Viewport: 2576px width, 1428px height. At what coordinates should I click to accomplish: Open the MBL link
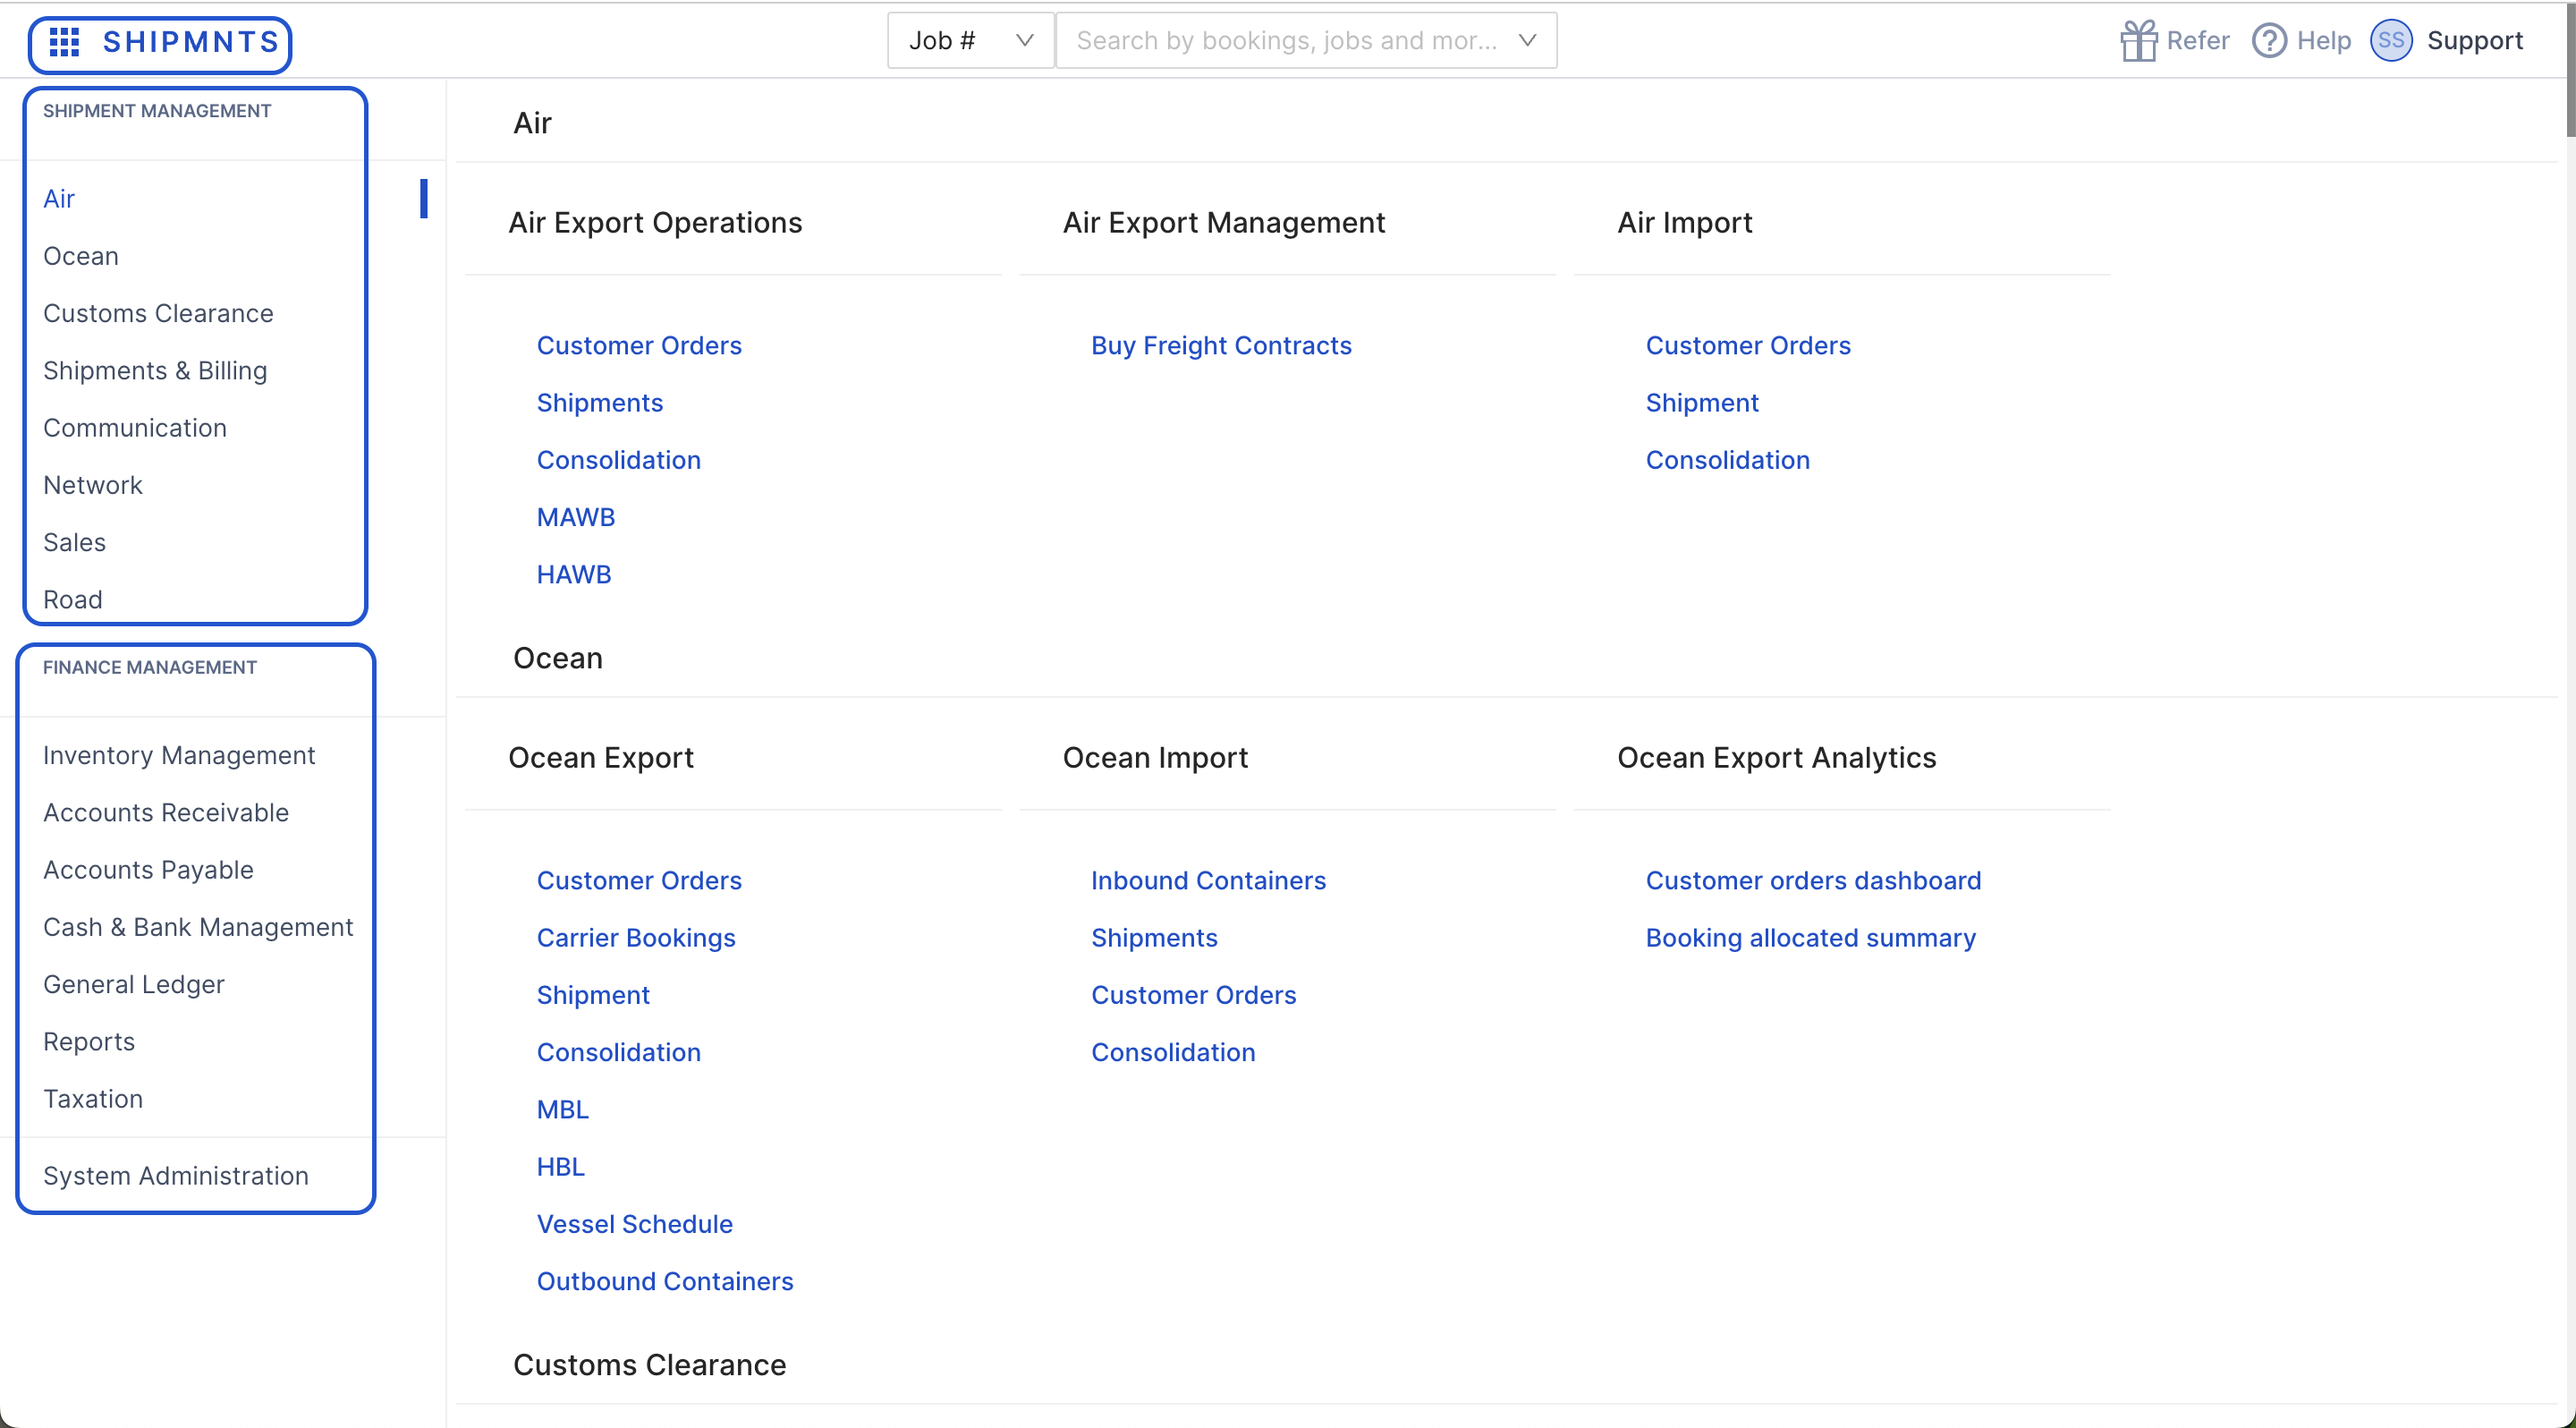click(563, 1109)
